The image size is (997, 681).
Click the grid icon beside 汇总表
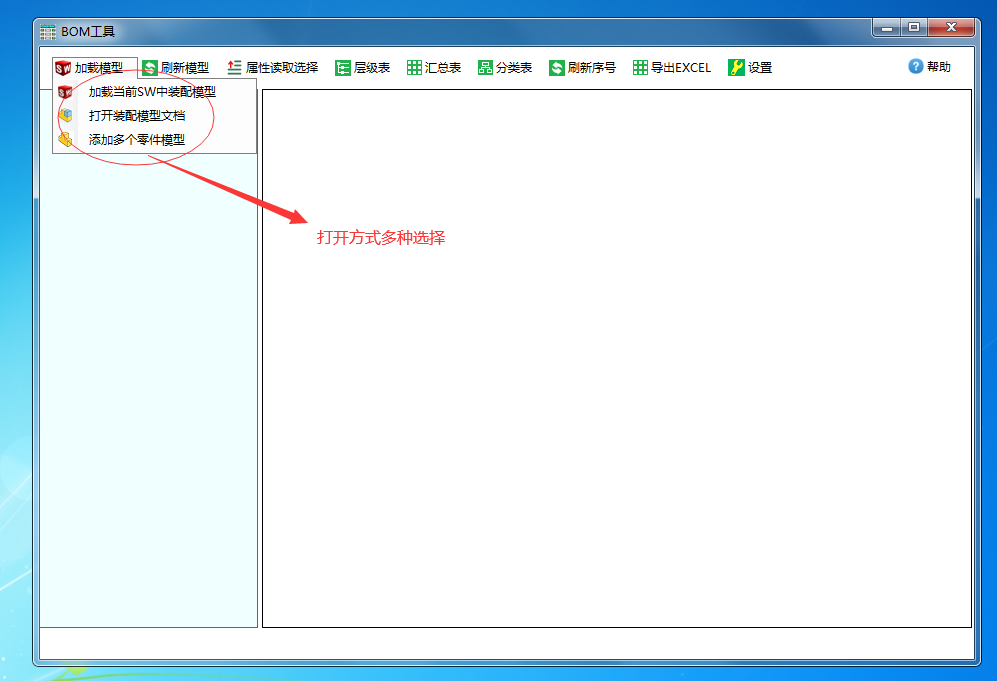[x=414, y=67]
